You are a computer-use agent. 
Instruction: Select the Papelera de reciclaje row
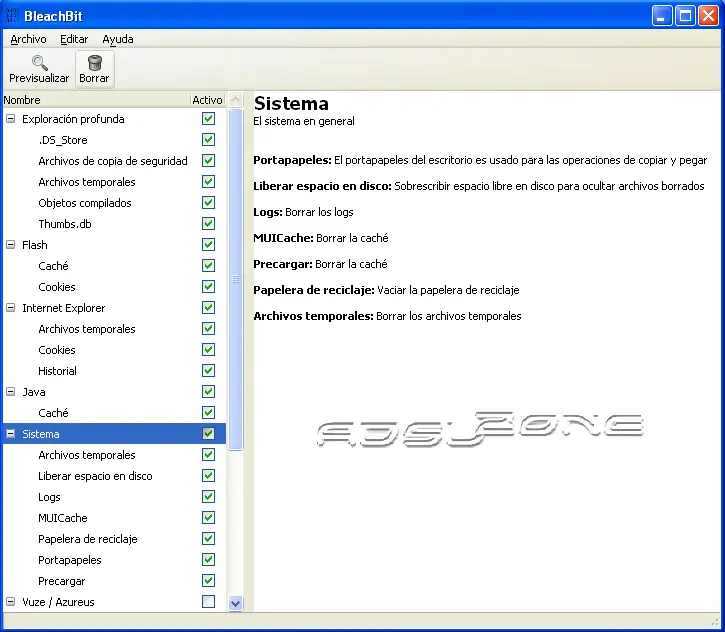point(115,539)
